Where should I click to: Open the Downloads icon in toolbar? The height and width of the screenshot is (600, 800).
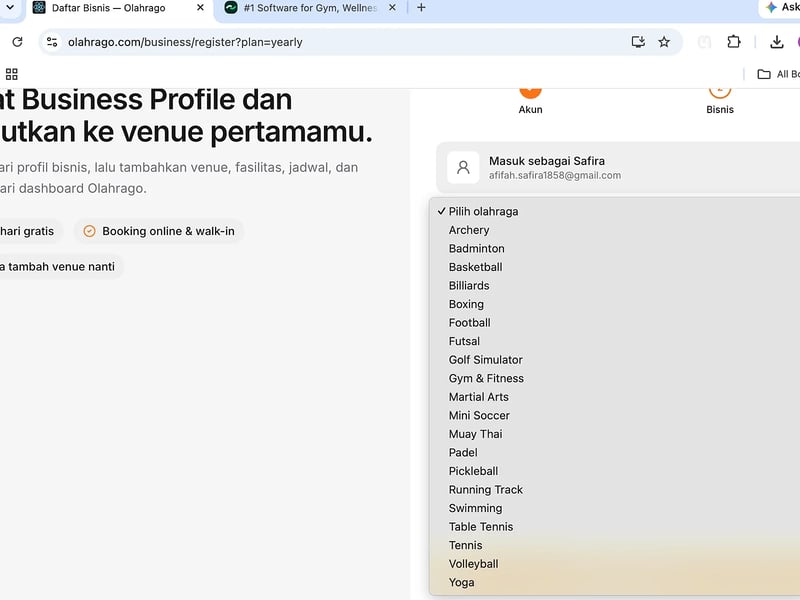777,42
